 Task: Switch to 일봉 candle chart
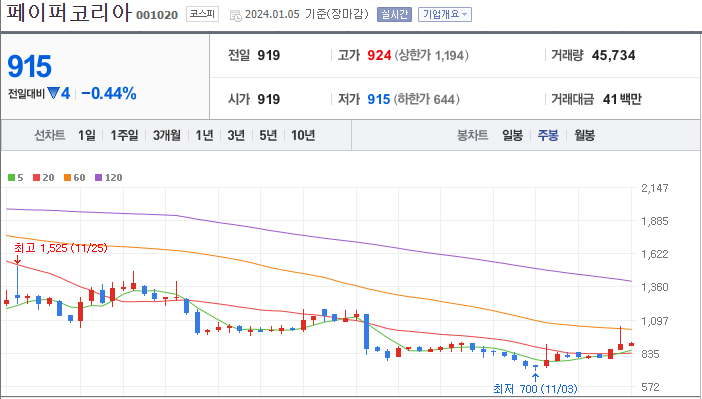pos(512,135)
